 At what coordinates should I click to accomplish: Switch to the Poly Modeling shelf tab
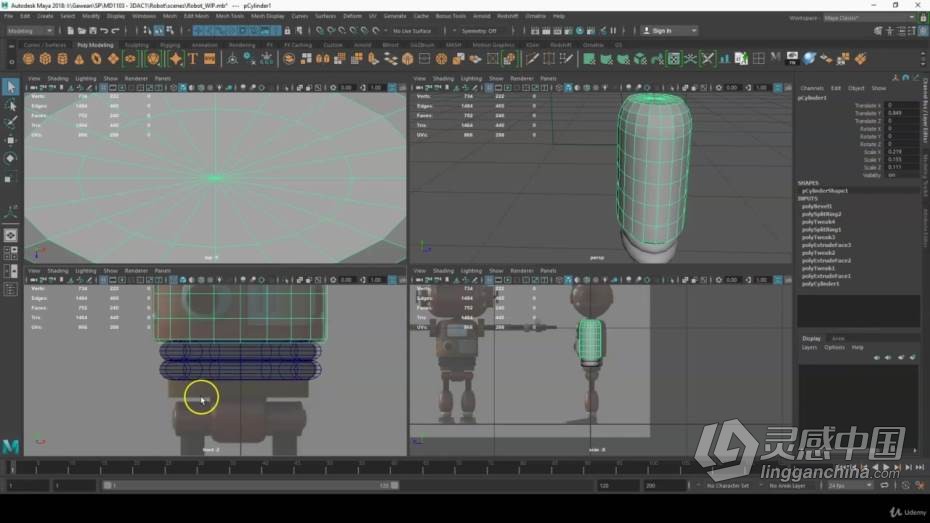click(95, 45)
